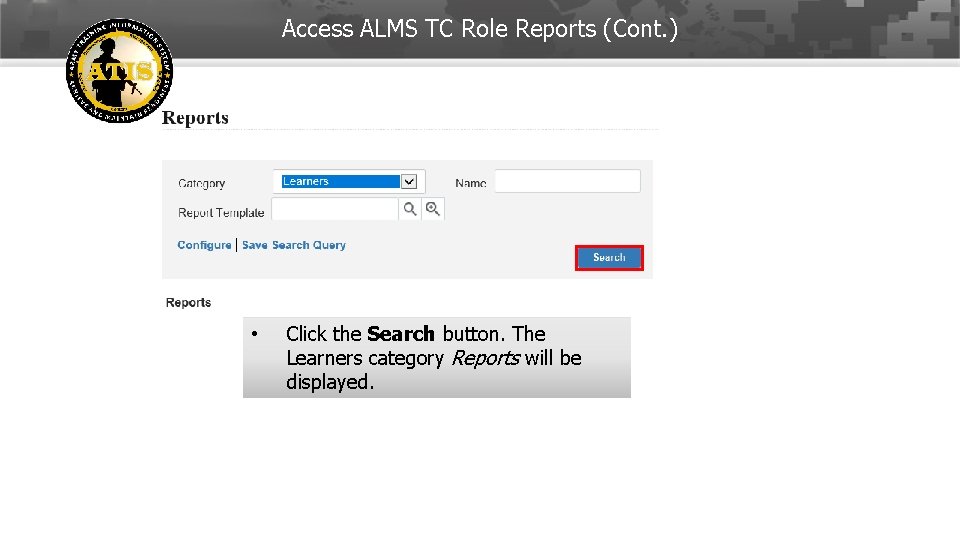Viewport: 960px width, 540px height.
Task: Select the Learners category value
Action: pyautogui.click(x=340, y=181)
